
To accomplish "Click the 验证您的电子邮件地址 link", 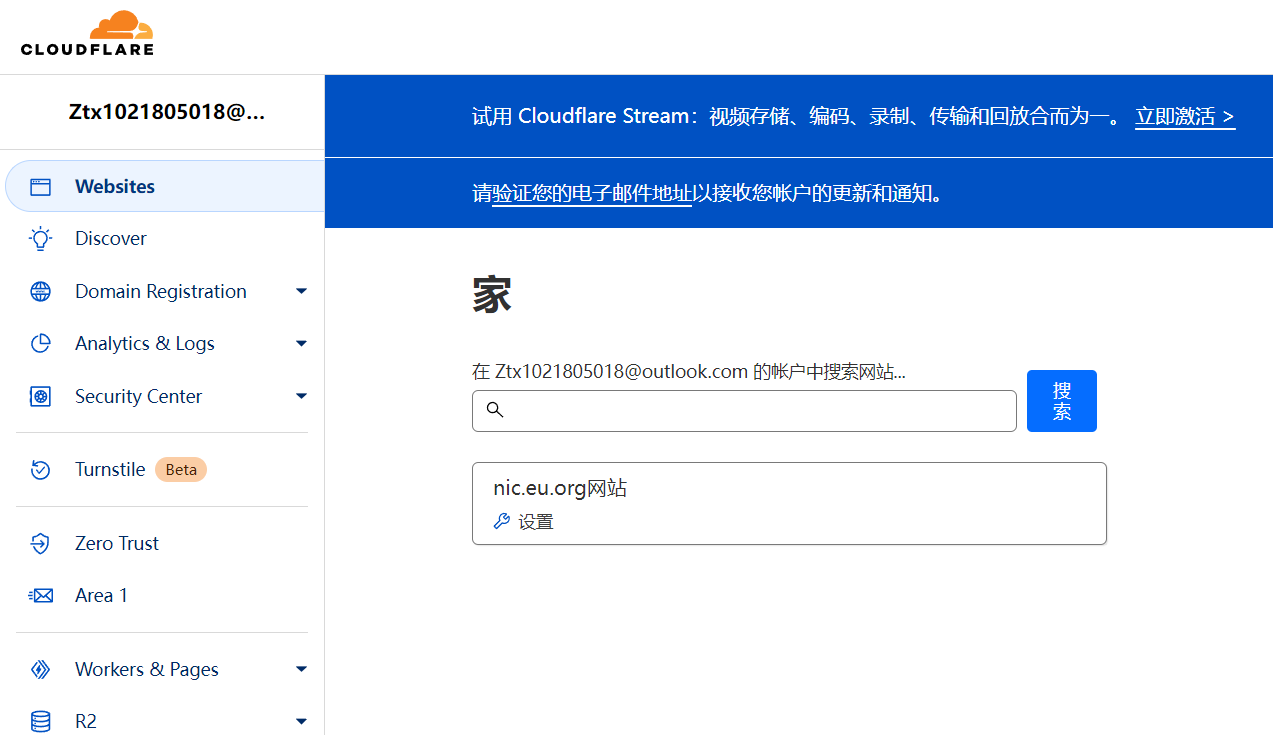I will tap(591, 193).
